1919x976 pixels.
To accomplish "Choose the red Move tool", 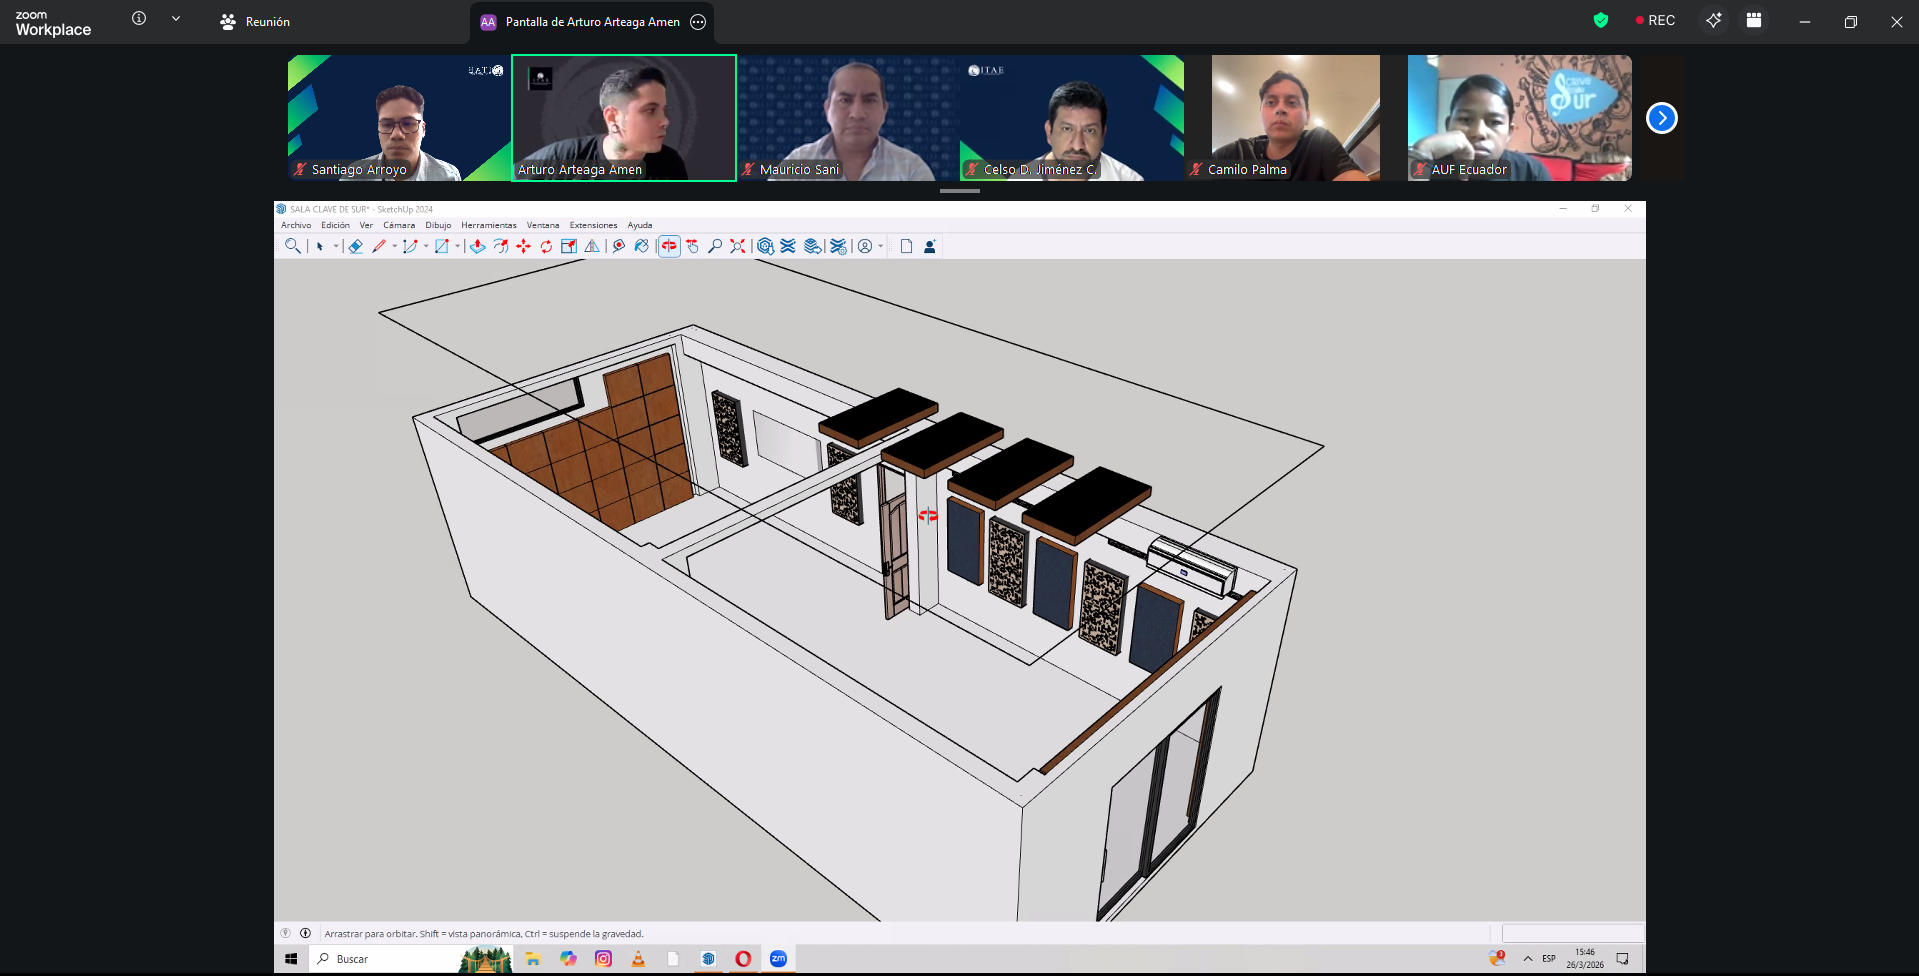I will tap(523, 246).
